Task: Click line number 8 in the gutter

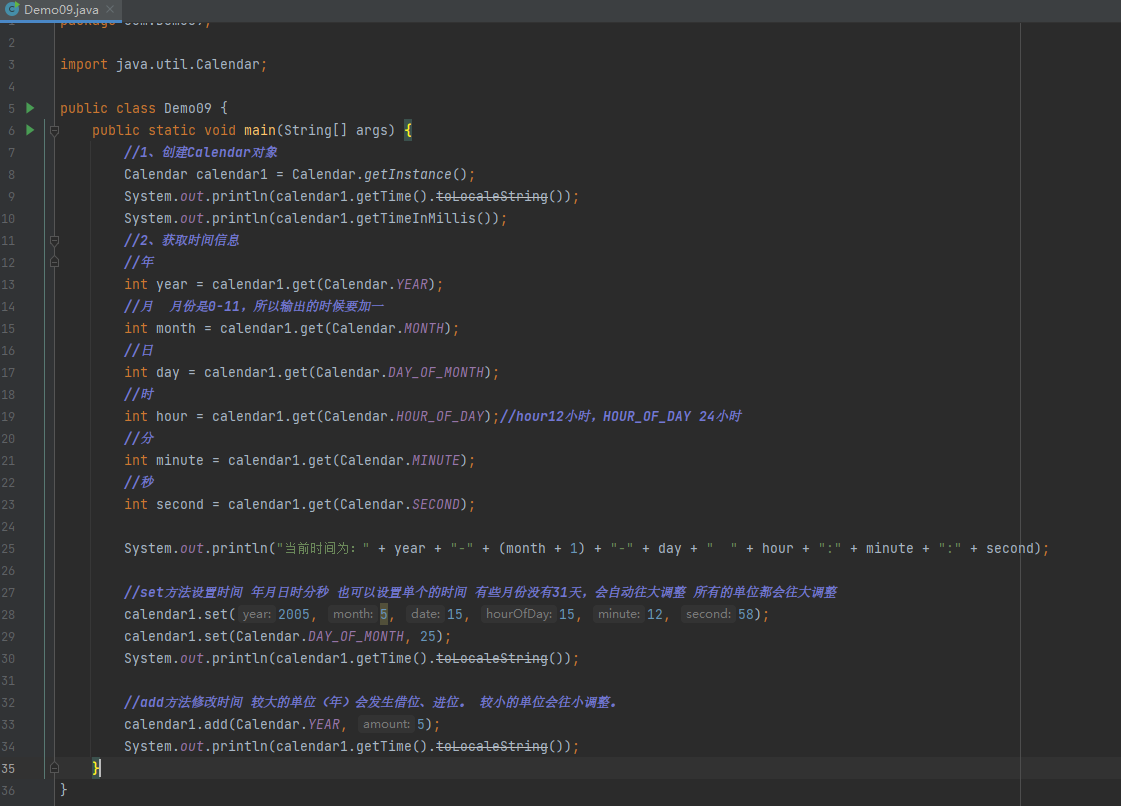Action: click(x=11, y=175)
